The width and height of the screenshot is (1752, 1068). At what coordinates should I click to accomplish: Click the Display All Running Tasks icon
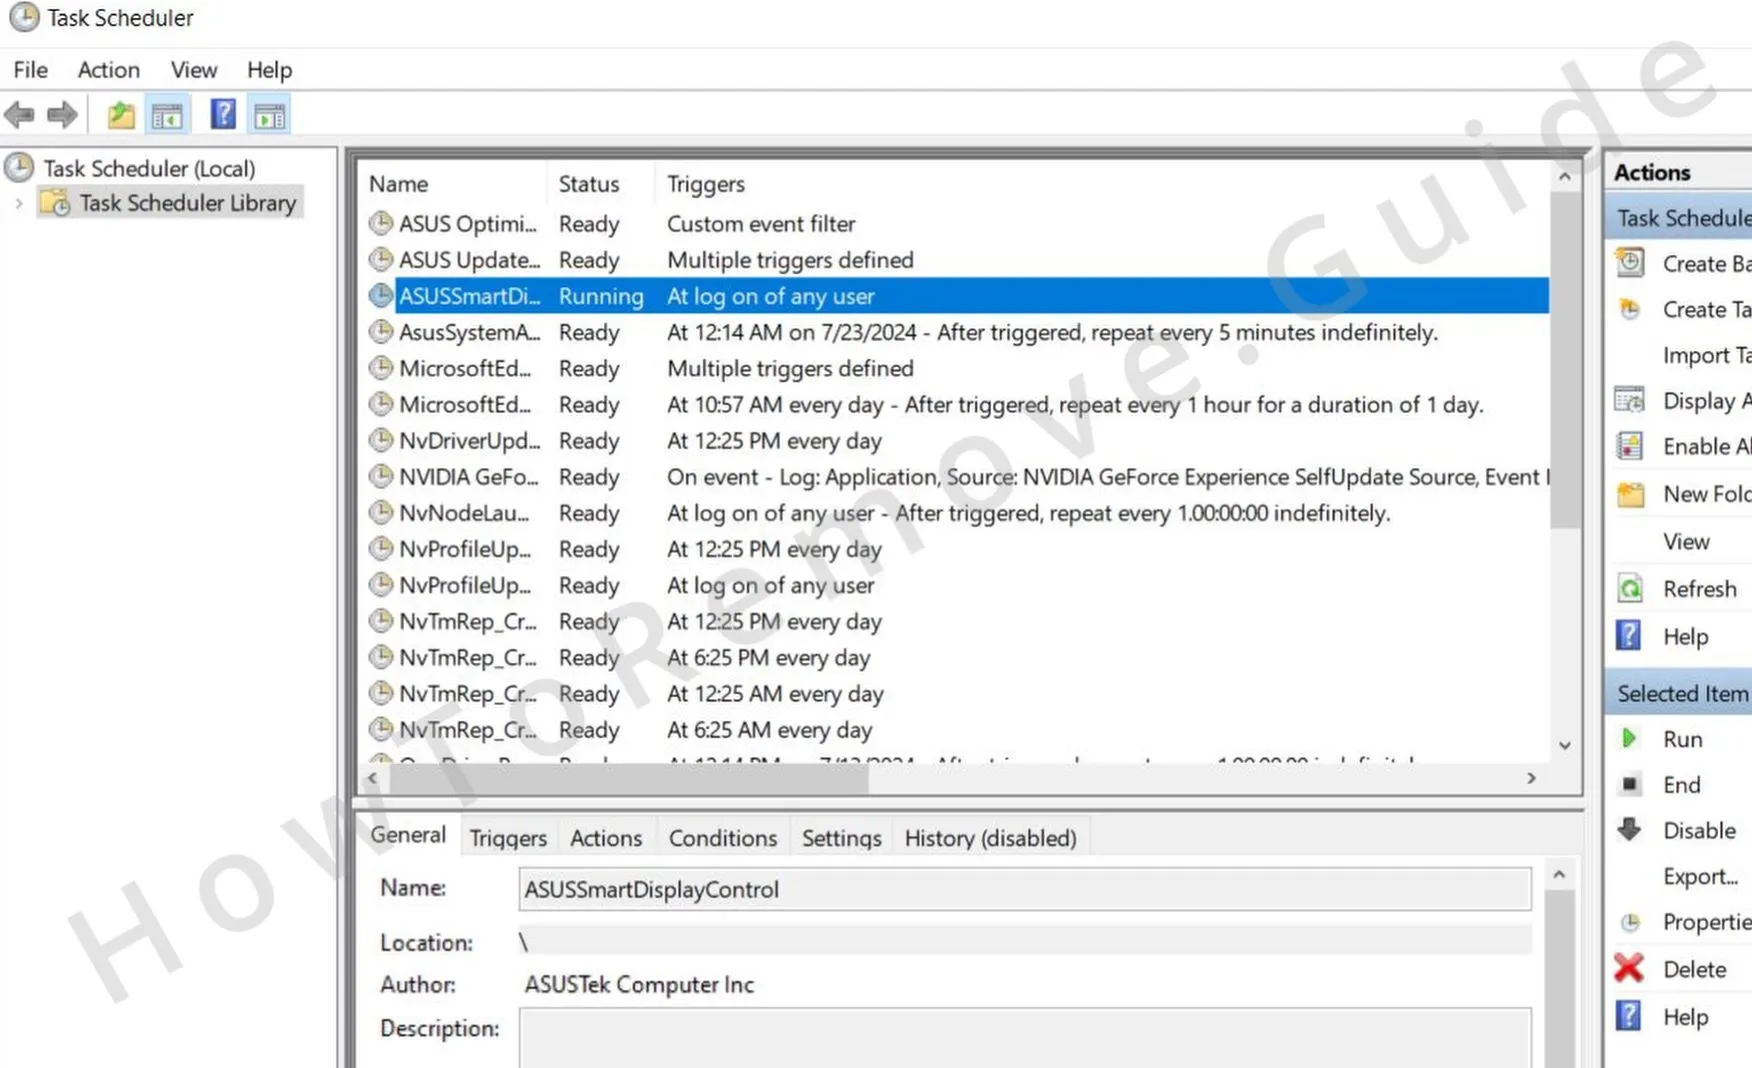(1630, 401)
